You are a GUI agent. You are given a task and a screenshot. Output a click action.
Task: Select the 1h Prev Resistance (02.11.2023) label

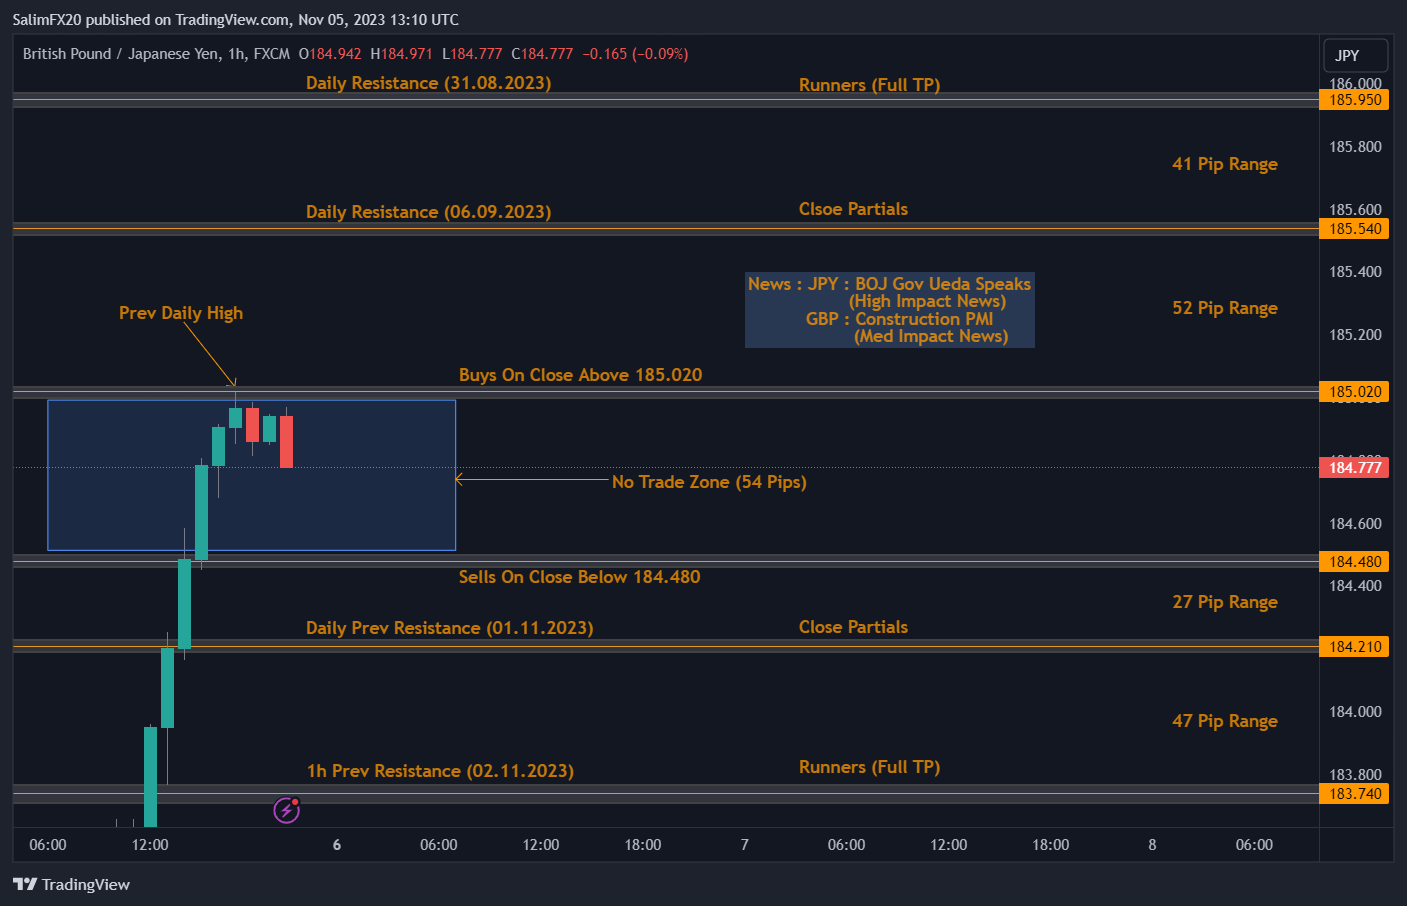(x=440, y=771)
